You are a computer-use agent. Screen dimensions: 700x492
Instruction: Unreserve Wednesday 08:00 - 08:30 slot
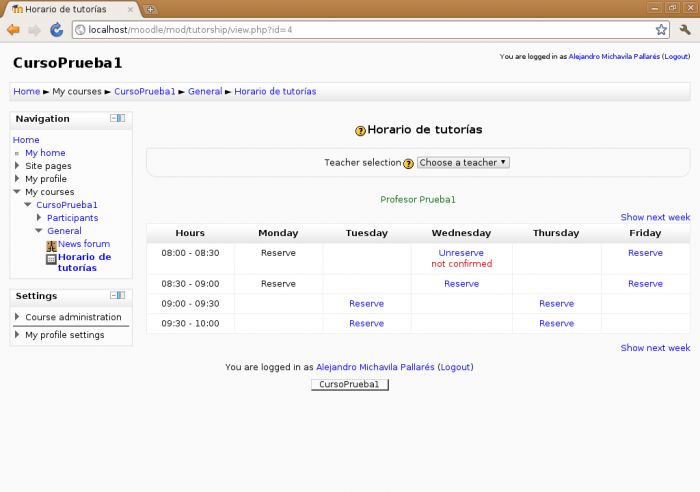click(x=461, y=253)
